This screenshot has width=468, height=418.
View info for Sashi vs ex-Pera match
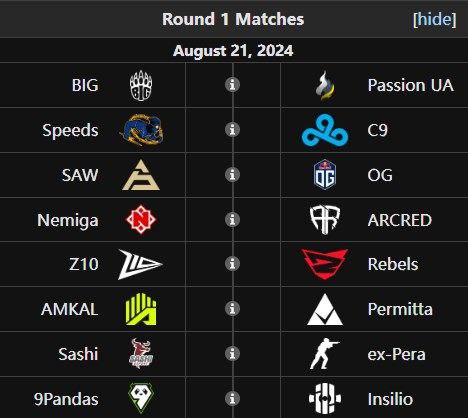pos(232,353)
